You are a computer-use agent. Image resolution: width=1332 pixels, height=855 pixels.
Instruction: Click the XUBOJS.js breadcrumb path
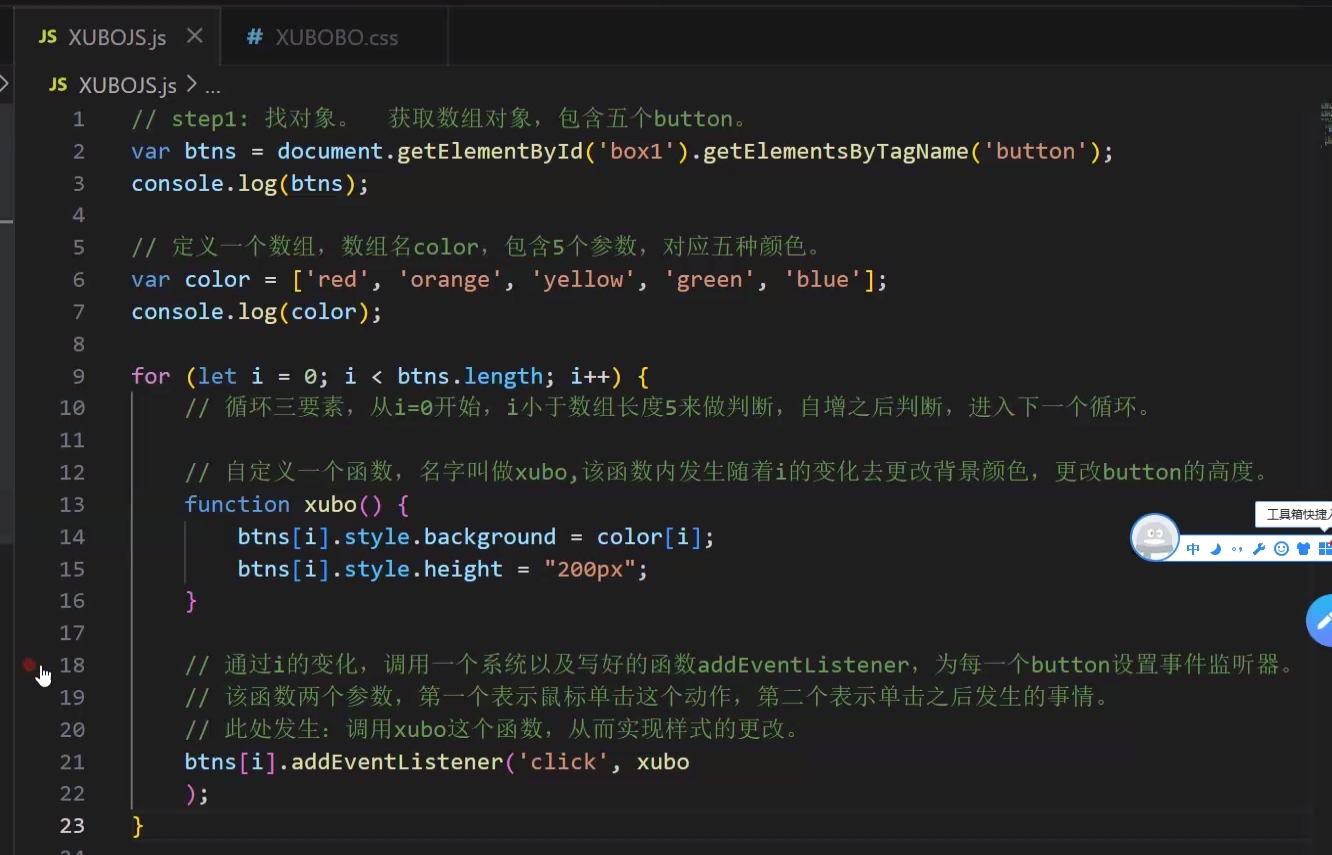(x=127, y=85)
